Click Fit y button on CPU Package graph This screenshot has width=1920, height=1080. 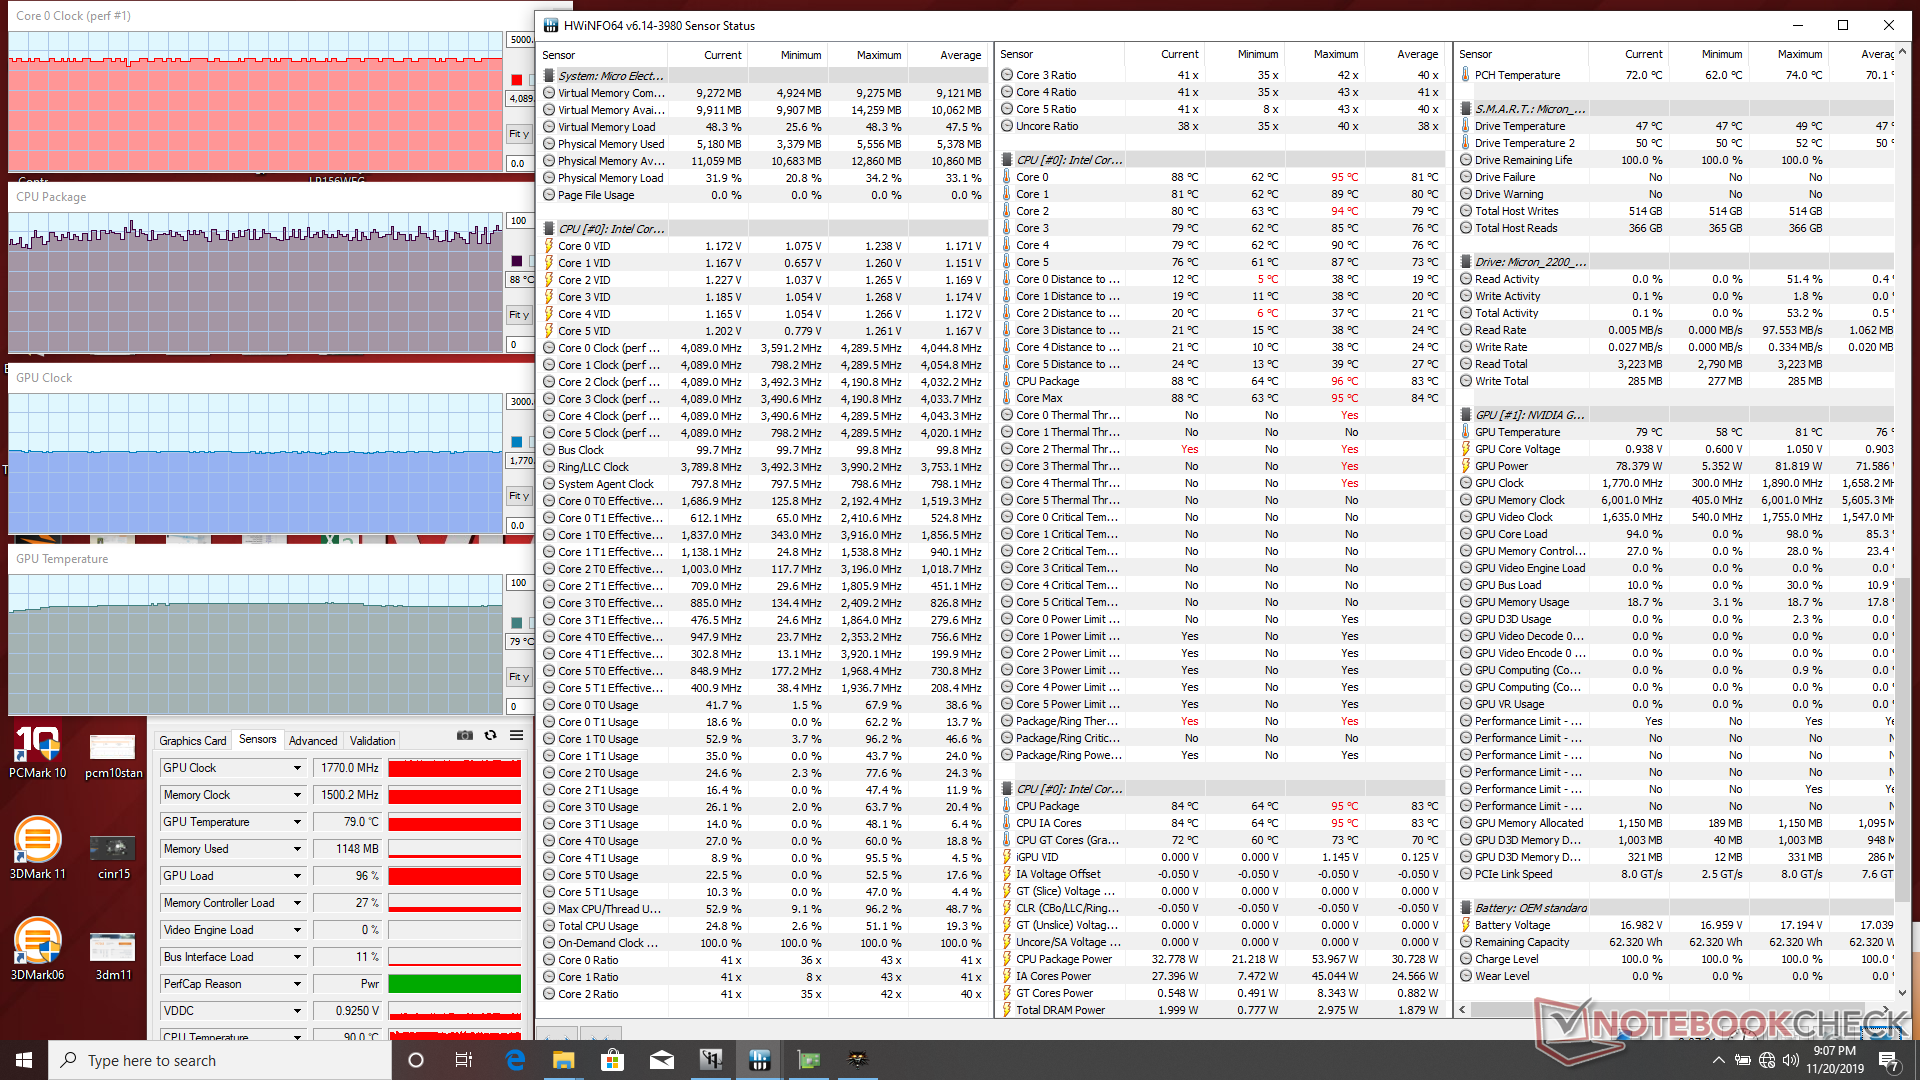518,315
